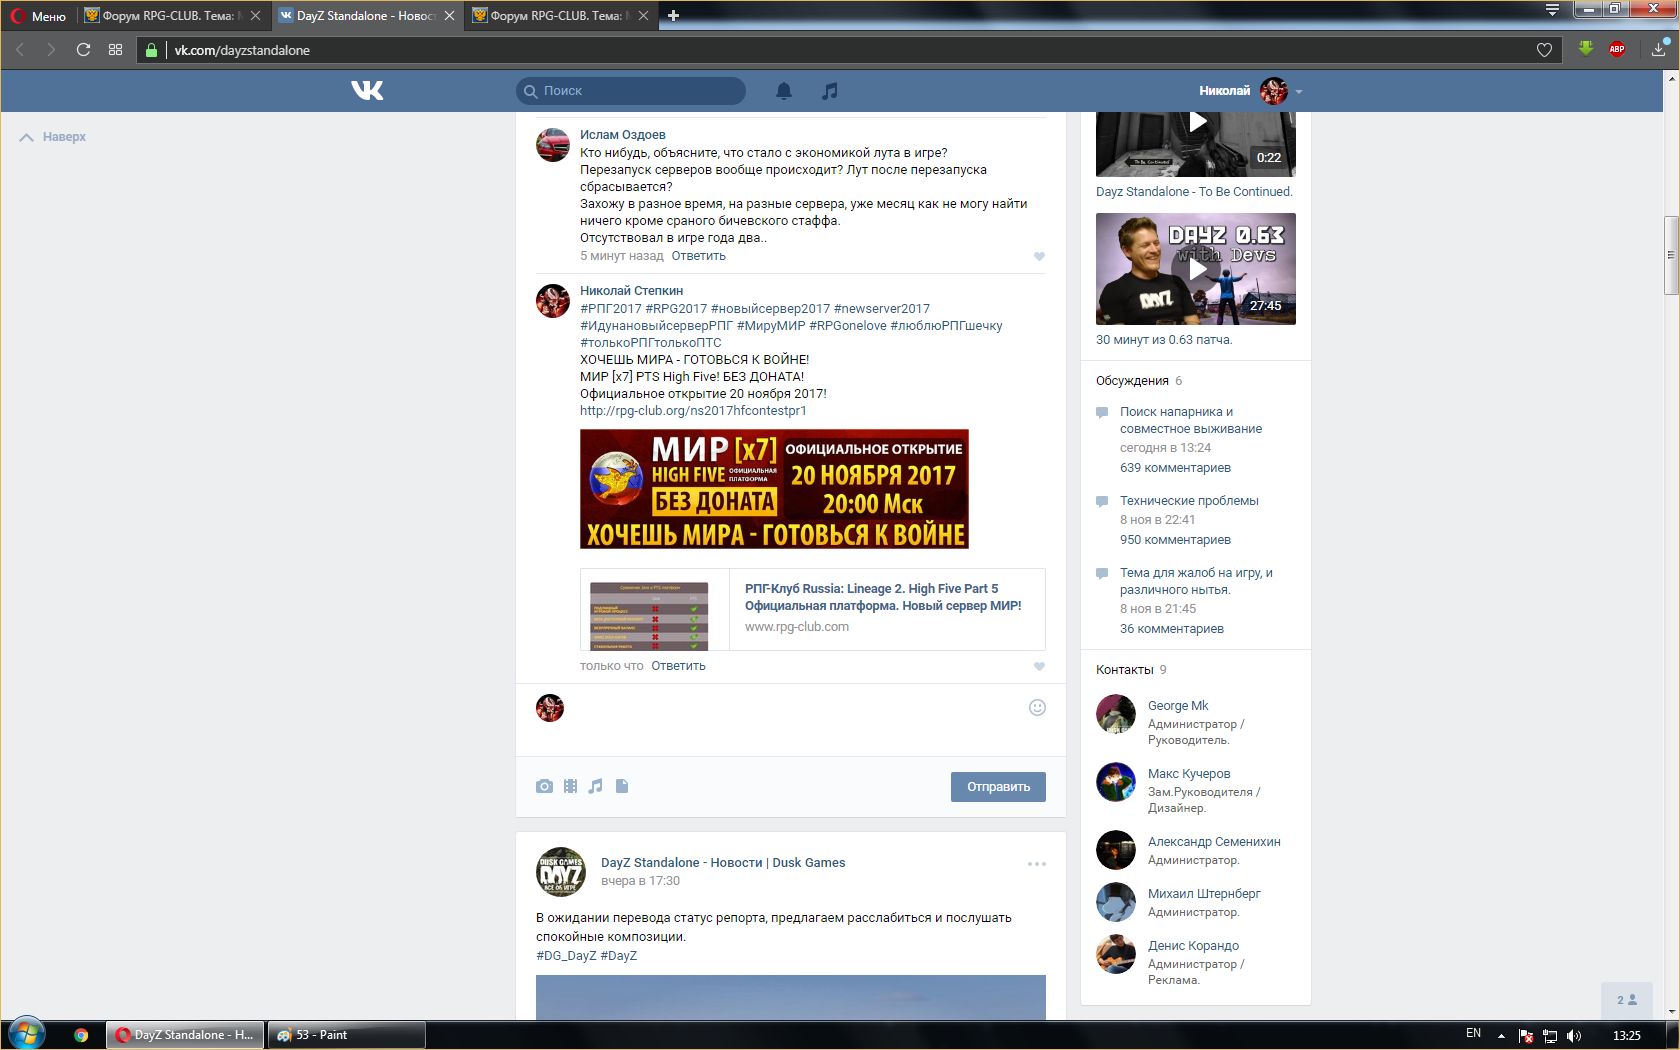Open hashtag #DG_DayZ
Image resolution: width=1680 pixels, height=1050 pixels.
[566, 955]
